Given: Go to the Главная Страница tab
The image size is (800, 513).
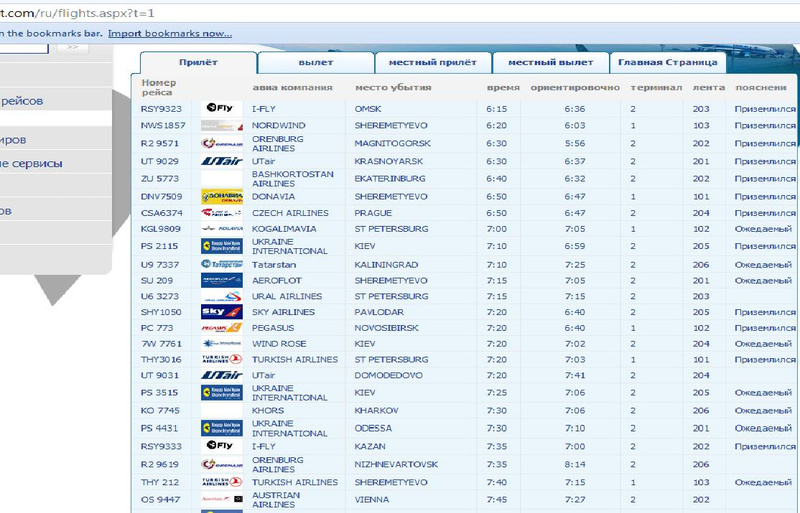Looking at the screenshot, I should [667, 63].
